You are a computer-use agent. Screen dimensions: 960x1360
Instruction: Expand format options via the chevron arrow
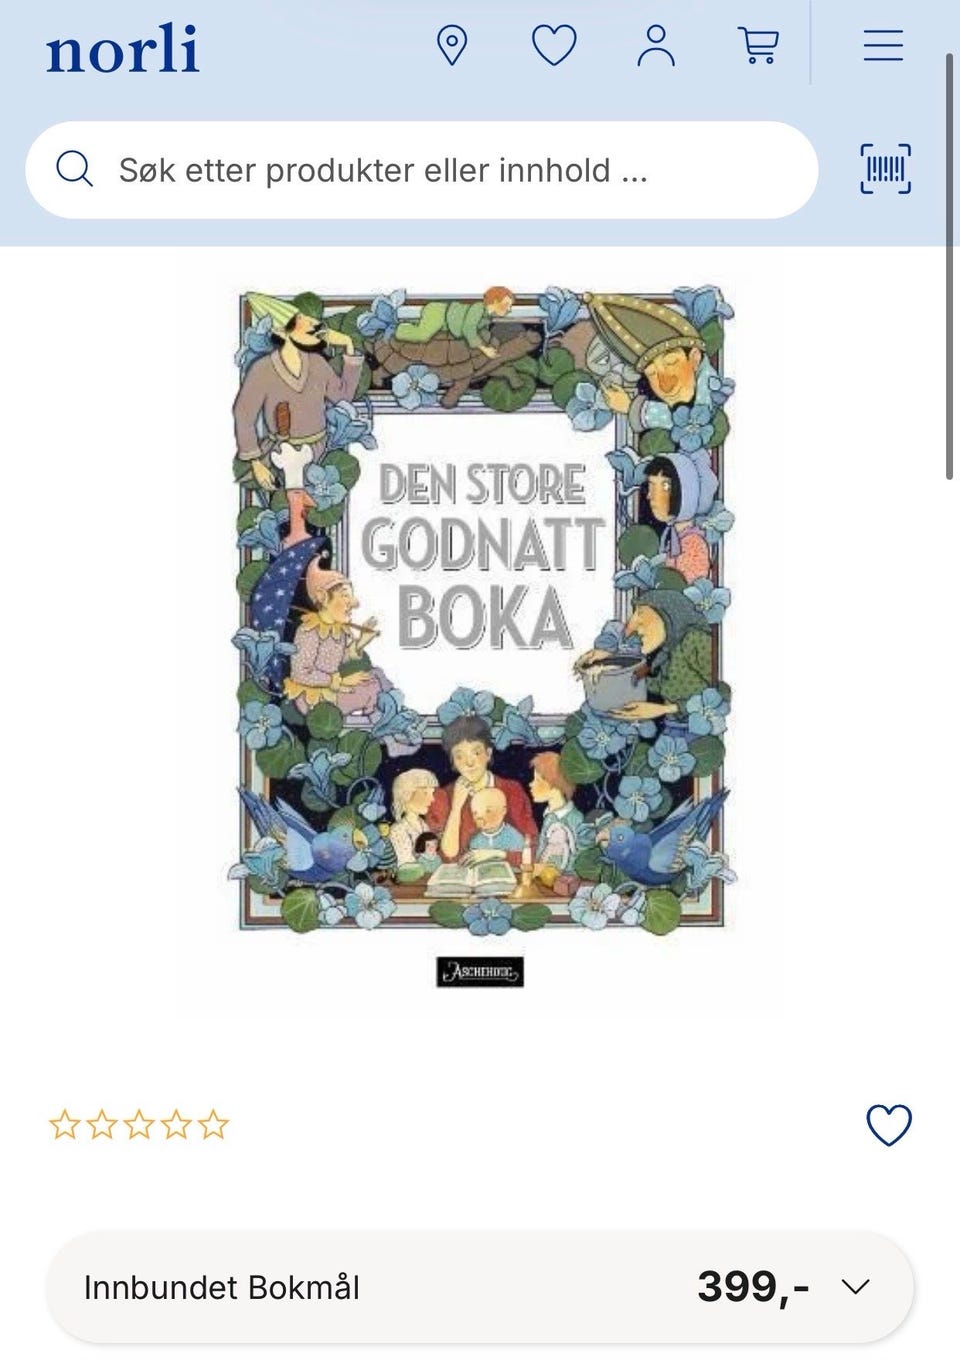[856, 1287]
